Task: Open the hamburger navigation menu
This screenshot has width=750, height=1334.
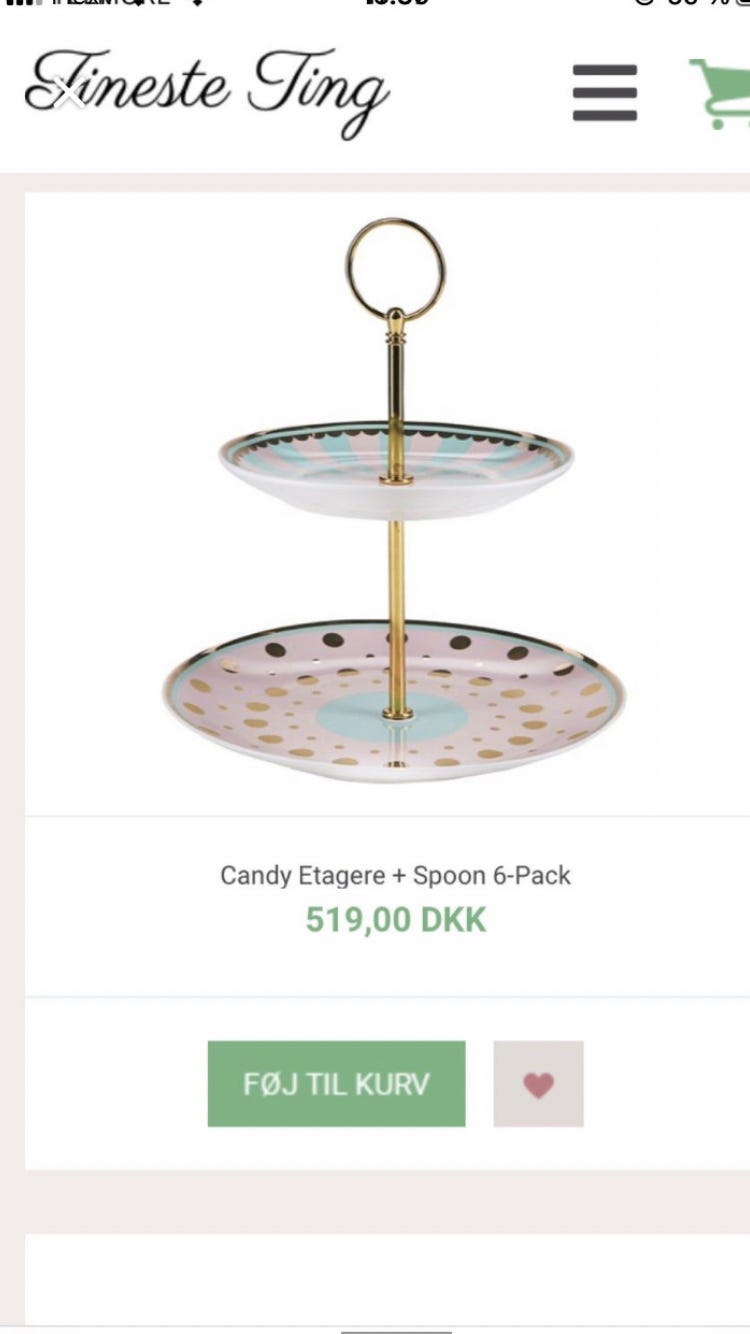Action: coord(604,92)
